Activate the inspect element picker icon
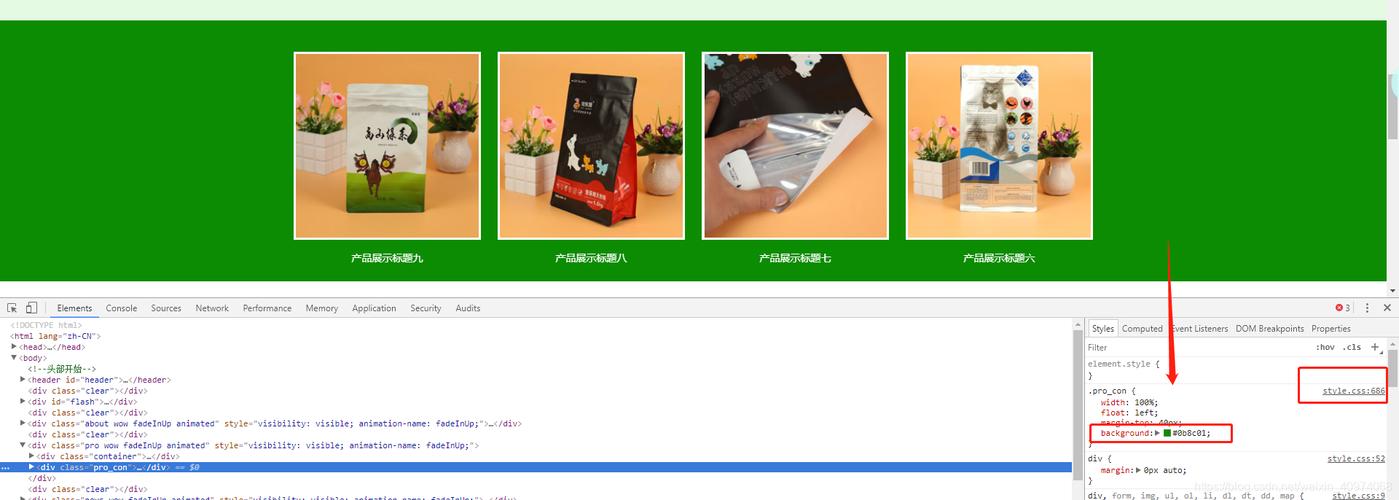 (x=12, y=308)
